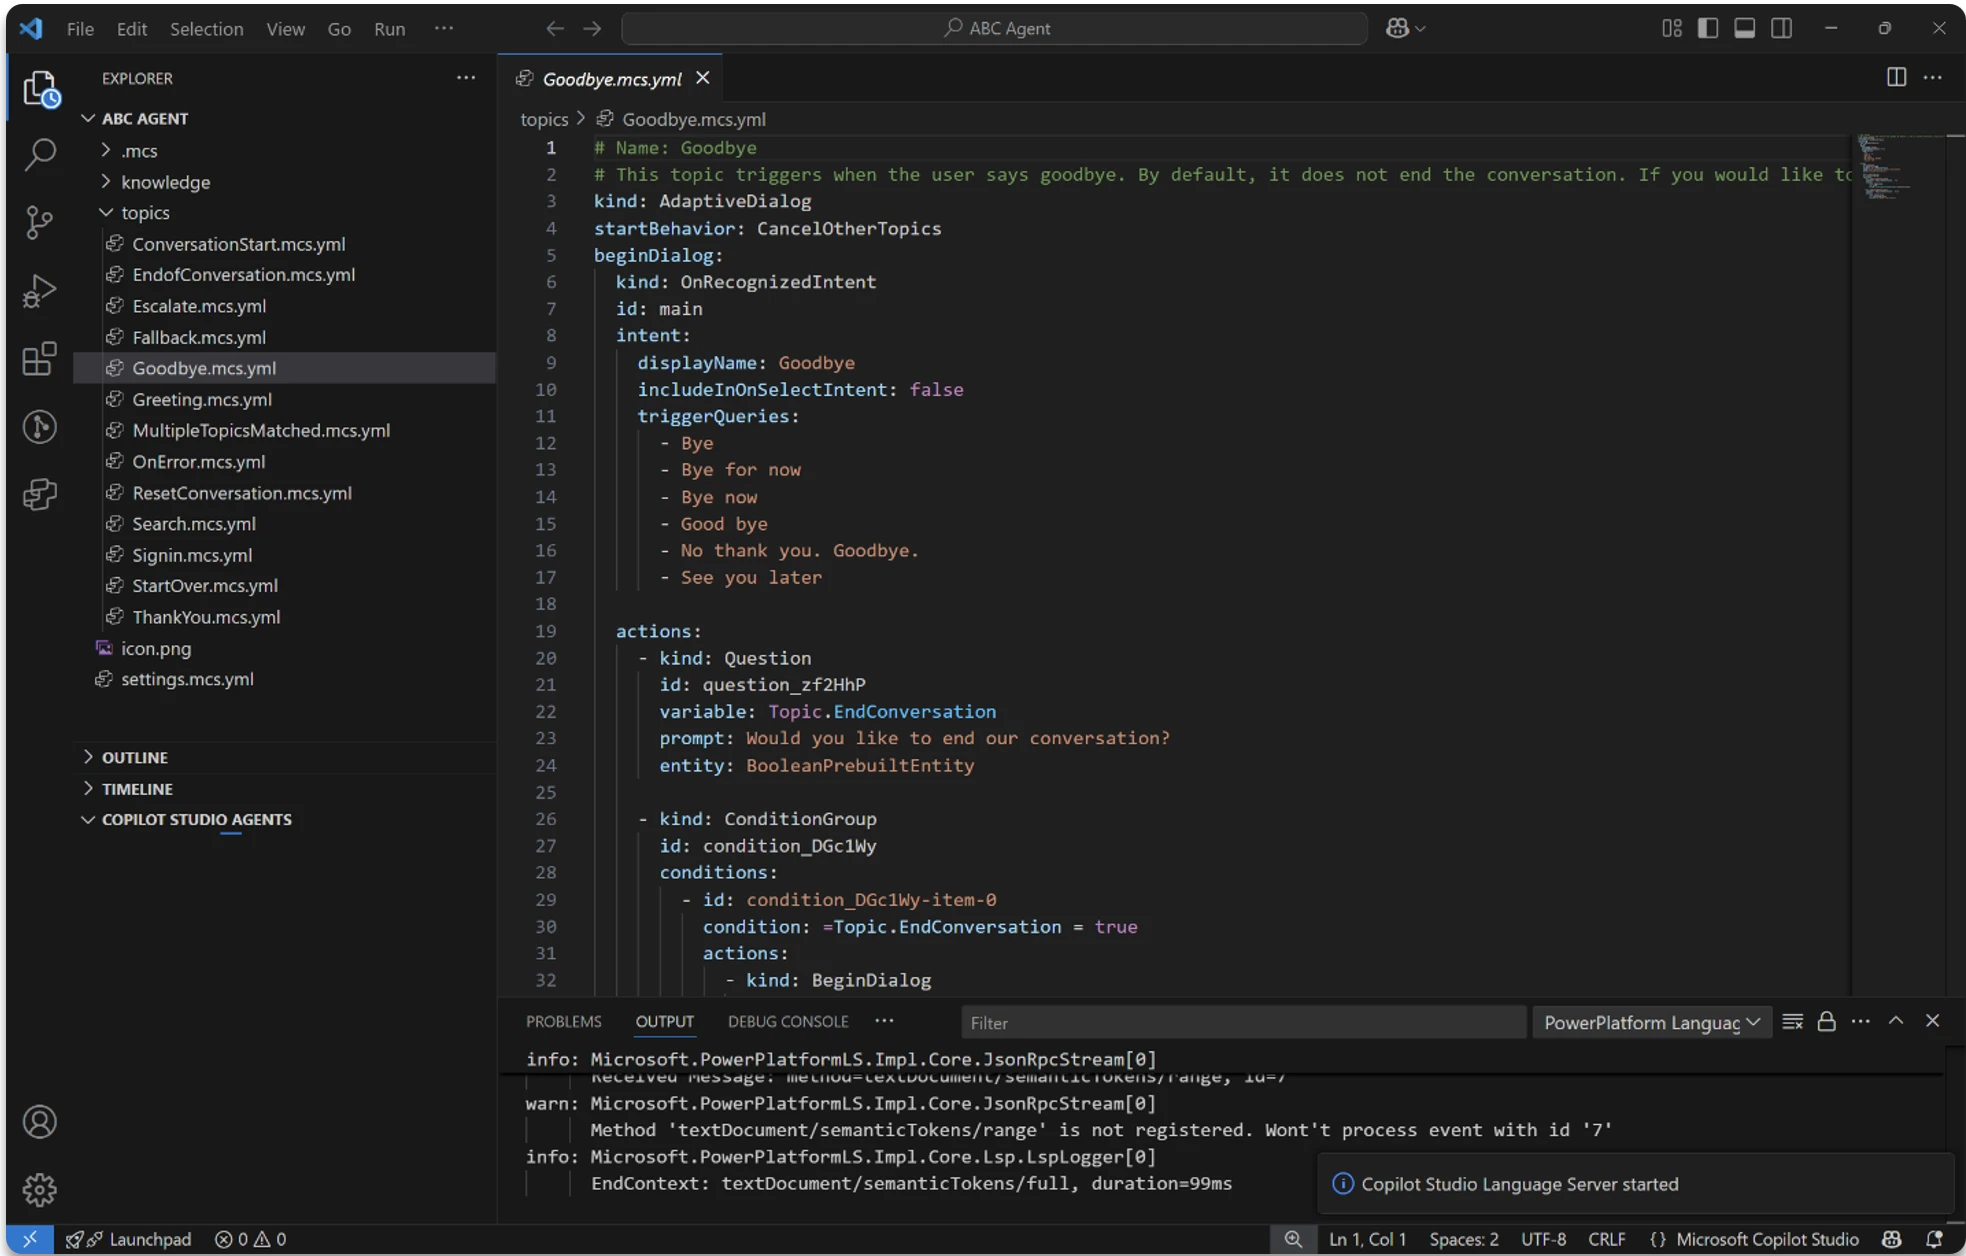Click the Copilot icon in the status bar

(x=1891, y=1239)
